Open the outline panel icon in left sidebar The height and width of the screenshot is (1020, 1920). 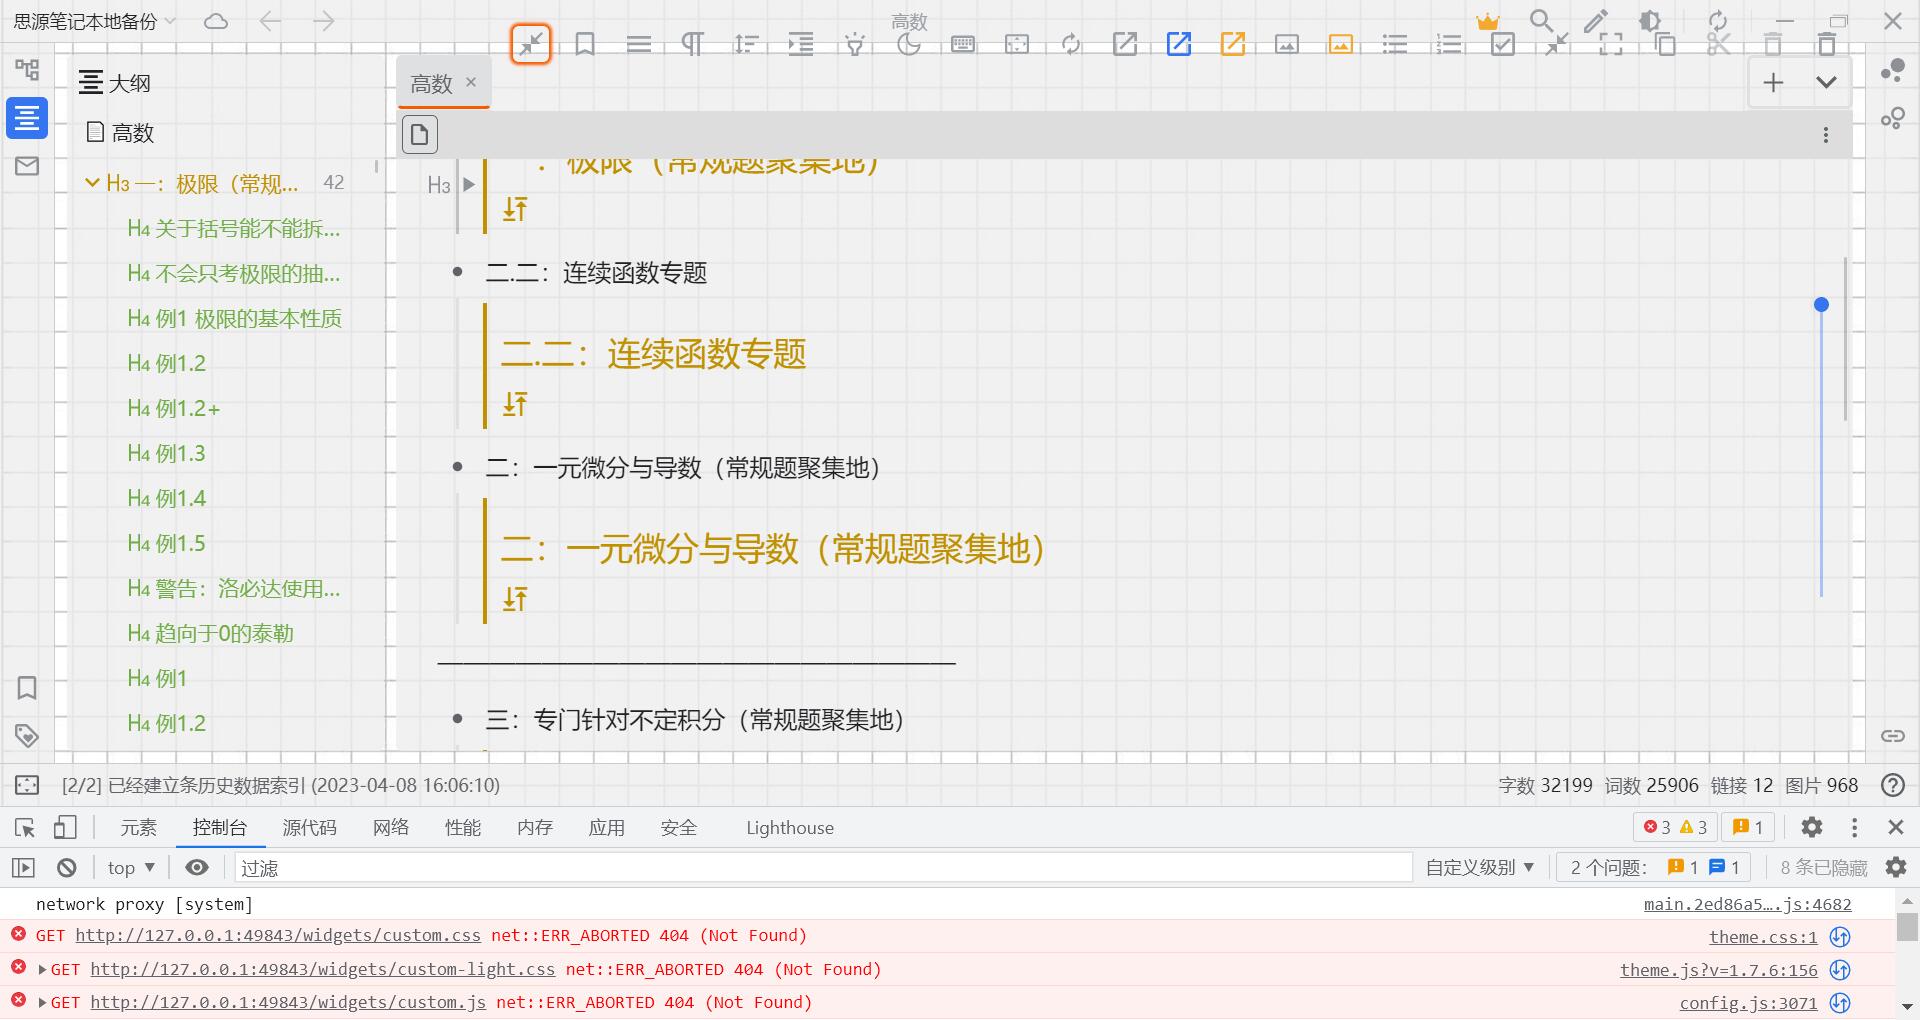click(27, 118)
